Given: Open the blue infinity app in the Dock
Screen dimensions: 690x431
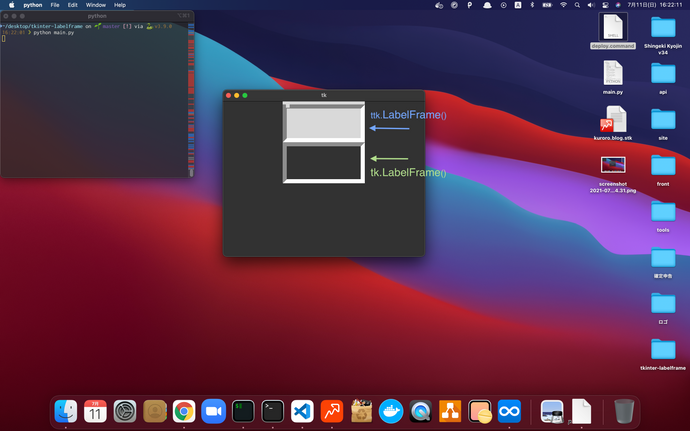Looking at the screenshot, I should [509, 412].
